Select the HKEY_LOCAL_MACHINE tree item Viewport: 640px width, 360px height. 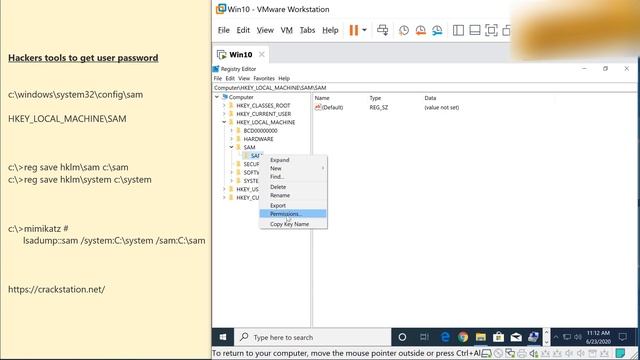(x=265, y=122)
